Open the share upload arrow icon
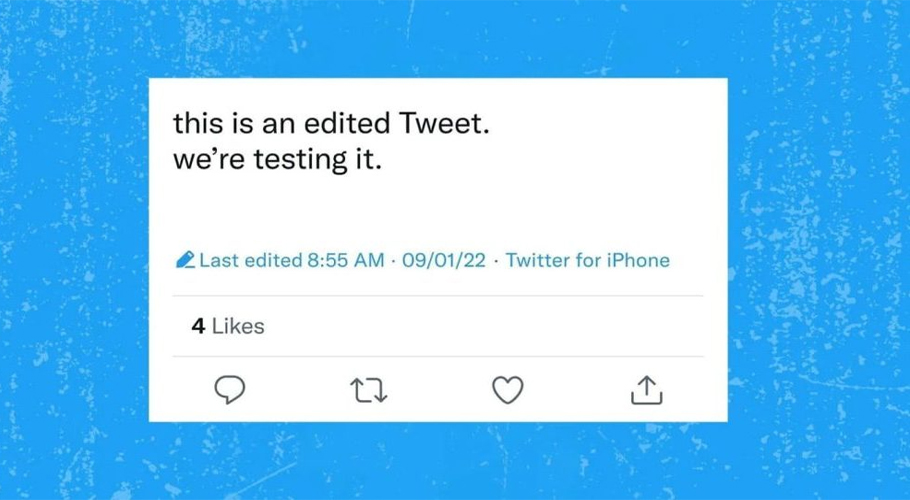910x500 pixels. click(x=647, y=390)
